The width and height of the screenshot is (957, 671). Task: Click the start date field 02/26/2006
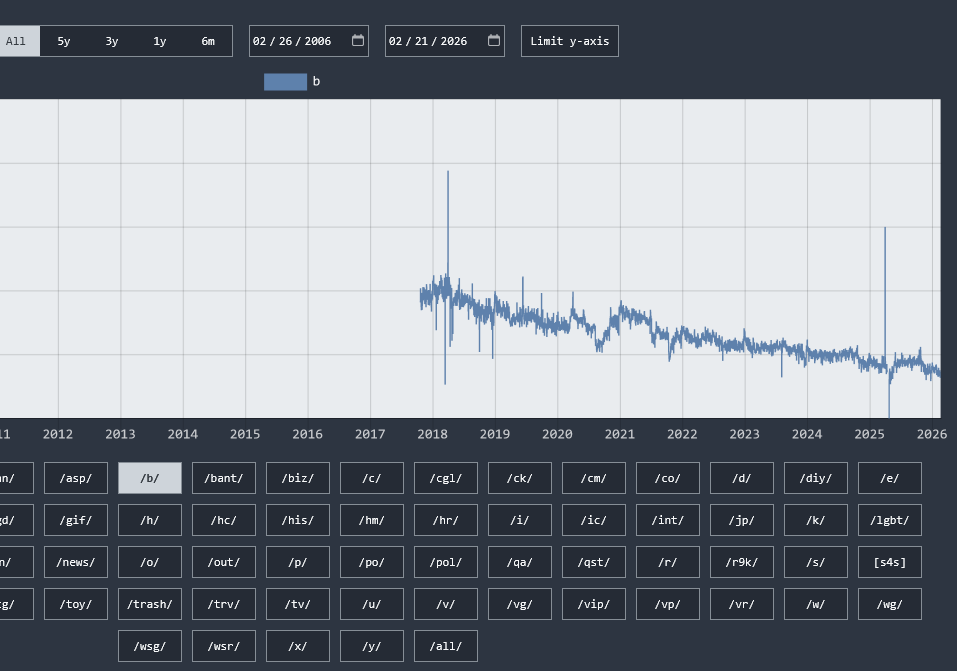[x=309, y=41]
